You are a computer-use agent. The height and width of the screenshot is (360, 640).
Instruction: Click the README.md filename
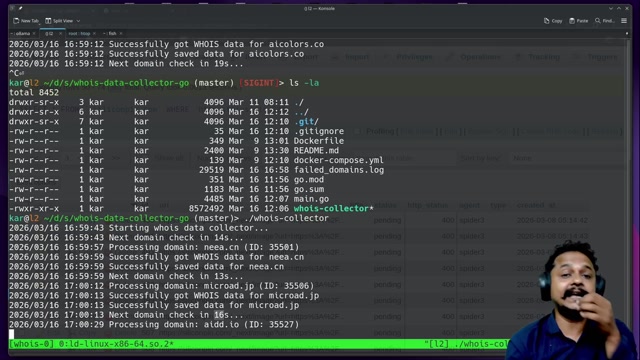[x=316, y=151]
